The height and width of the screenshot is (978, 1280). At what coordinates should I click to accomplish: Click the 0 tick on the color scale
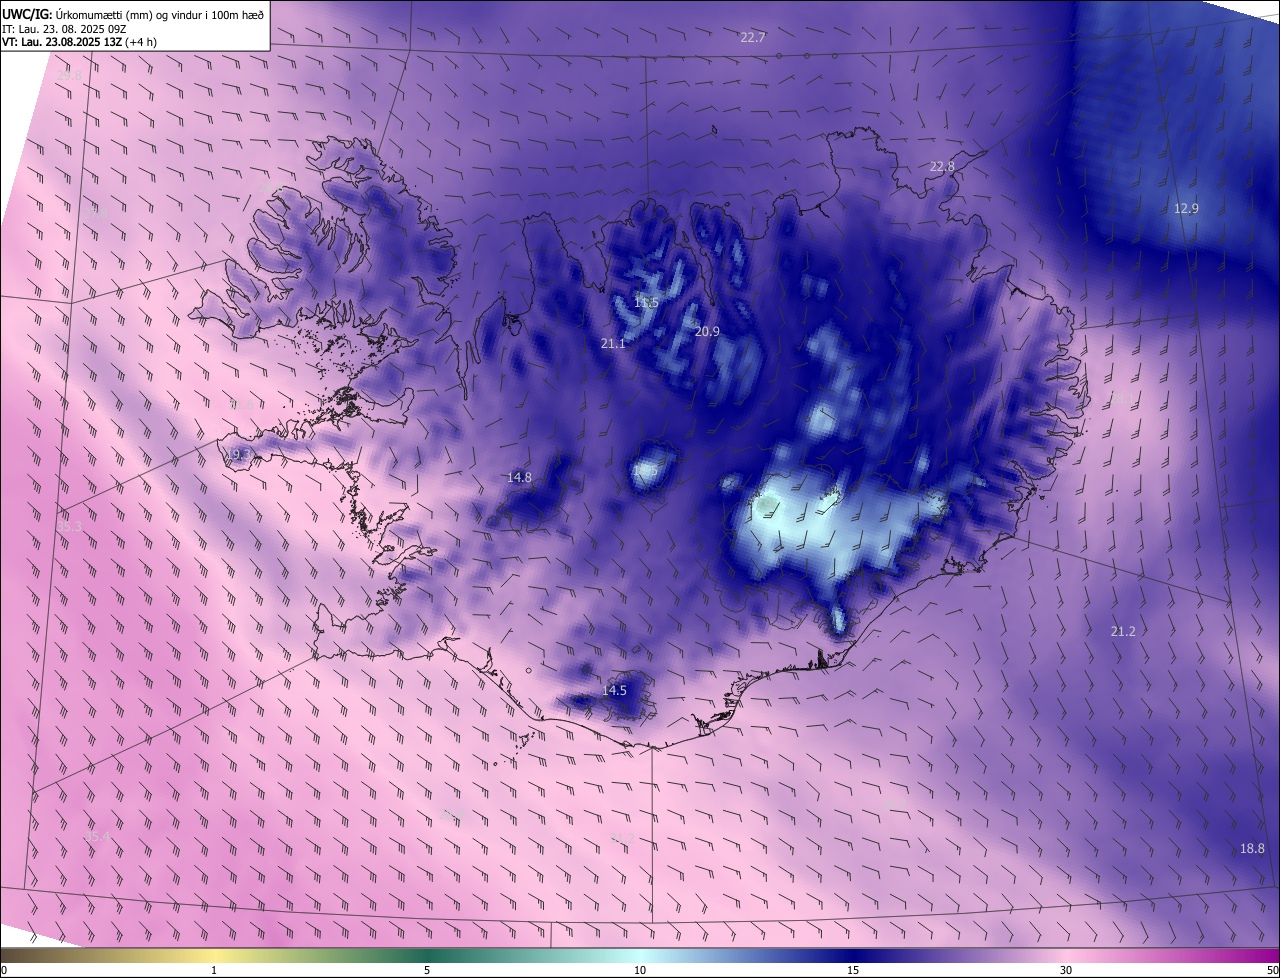[x=4, y=971]
